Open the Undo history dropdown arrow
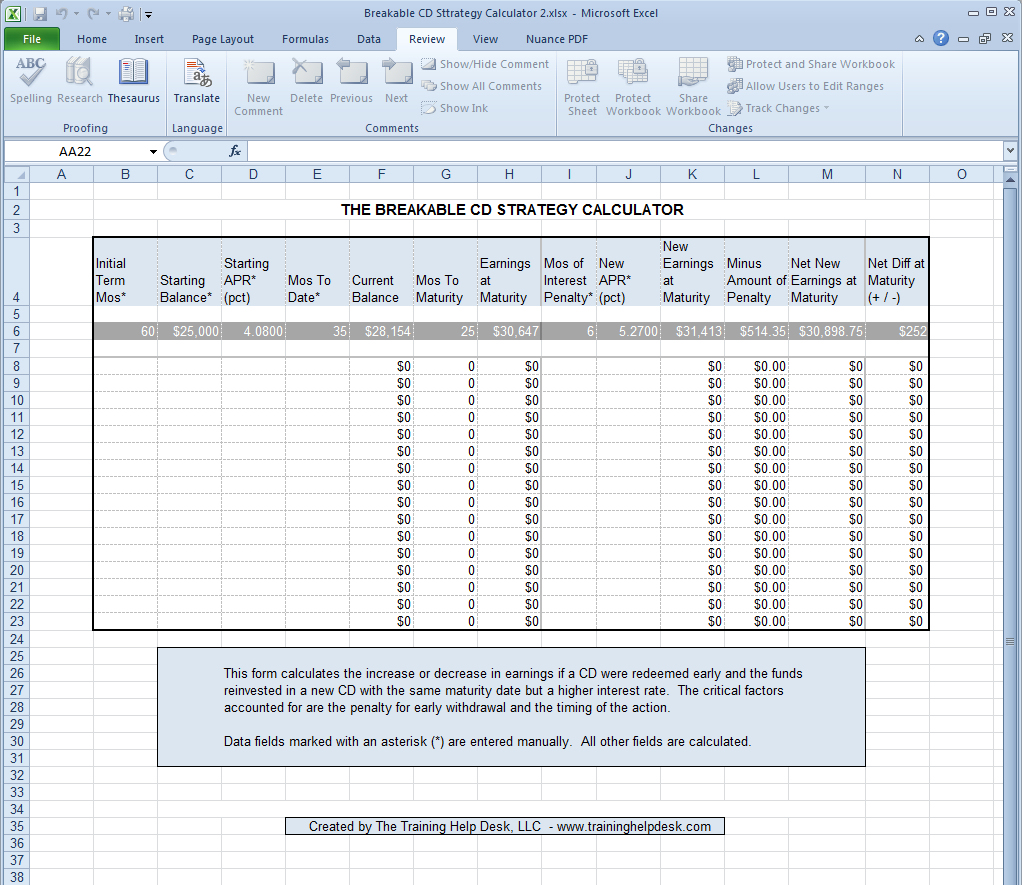Image resolution: width=1022 pixels, height=885 pixels. (76, 14)
